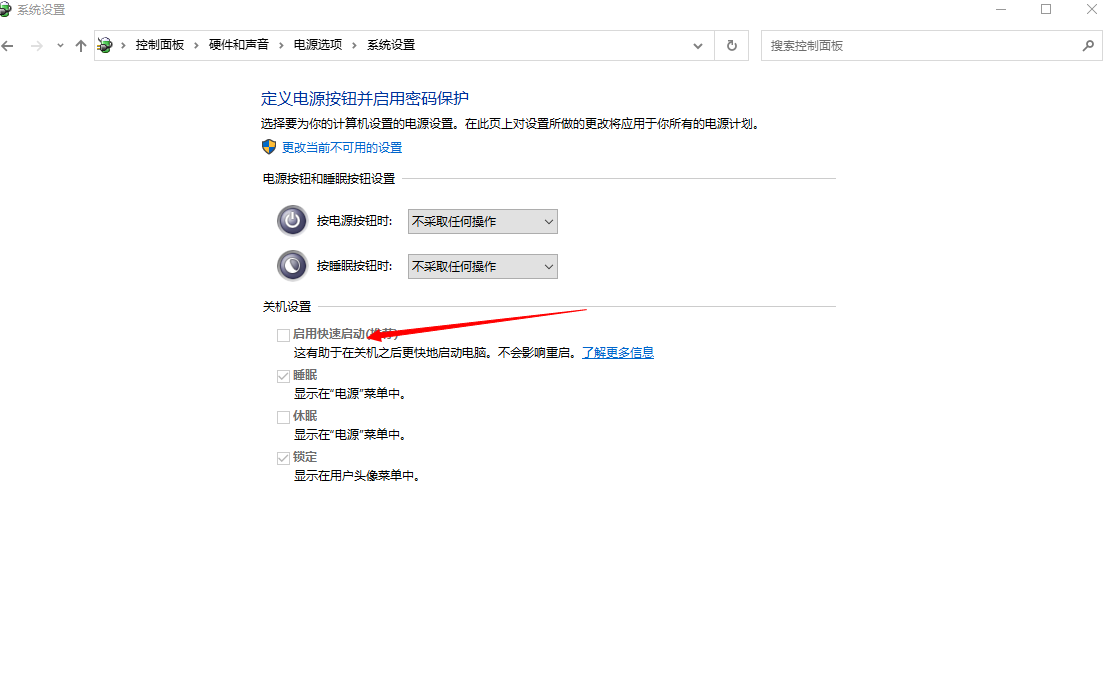This screenshot has width=1106, height=692.
Task: Expand address bar history dropdown
Action: pyautogui.click(x=698, y=46)
